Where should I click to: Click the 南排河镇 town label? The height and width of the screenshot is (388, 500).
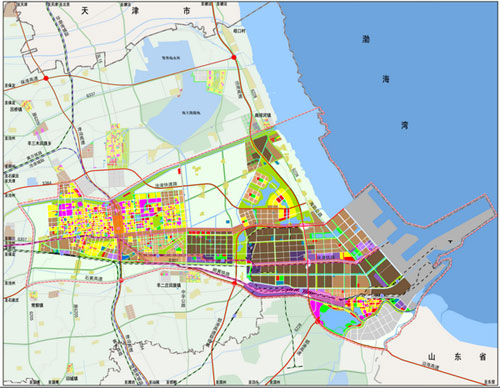point(263,115)
